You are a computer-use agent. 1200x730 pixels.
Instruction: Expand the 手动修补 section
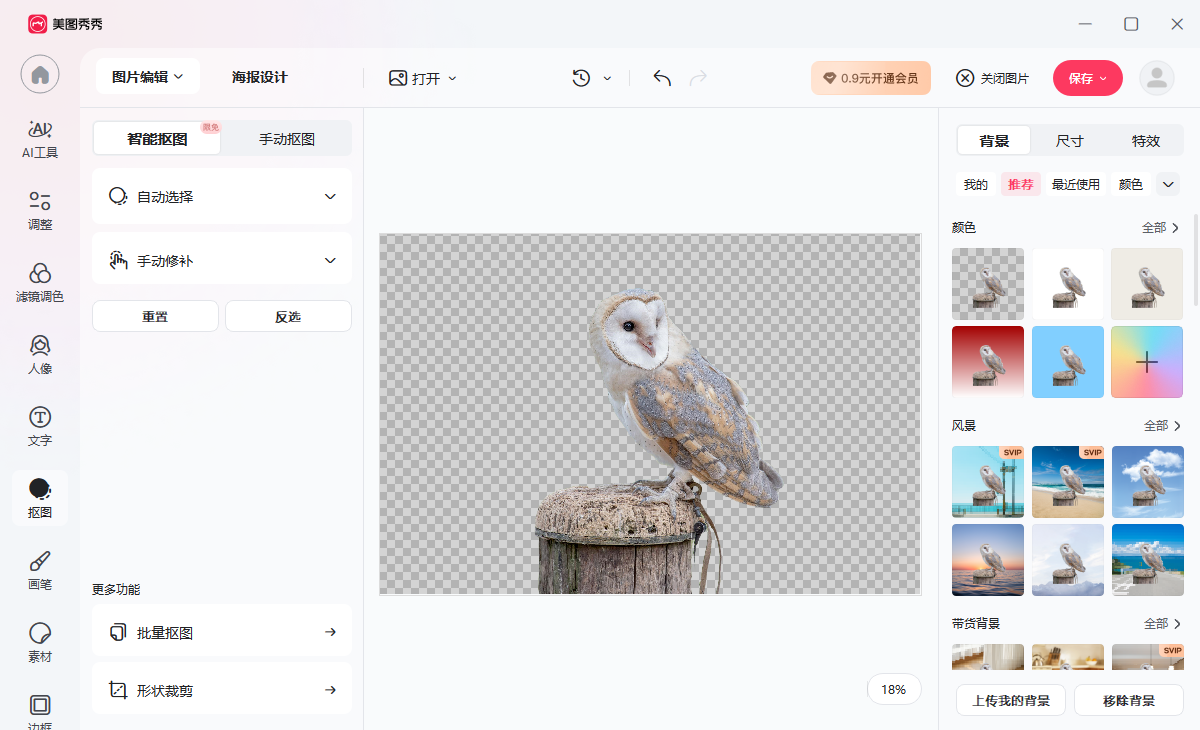(x=221, y=258)
